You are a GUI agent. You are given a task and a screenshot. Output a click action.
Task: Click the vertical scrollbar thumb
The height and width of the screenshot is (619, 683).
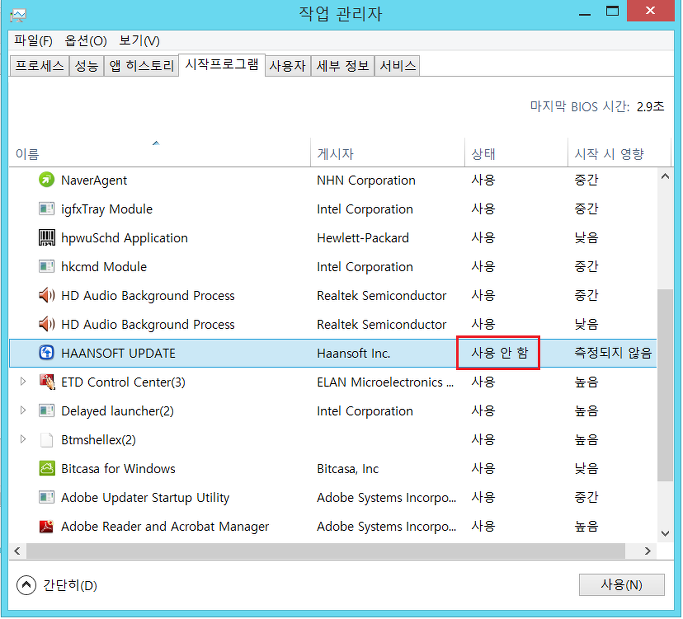[665, 385]
